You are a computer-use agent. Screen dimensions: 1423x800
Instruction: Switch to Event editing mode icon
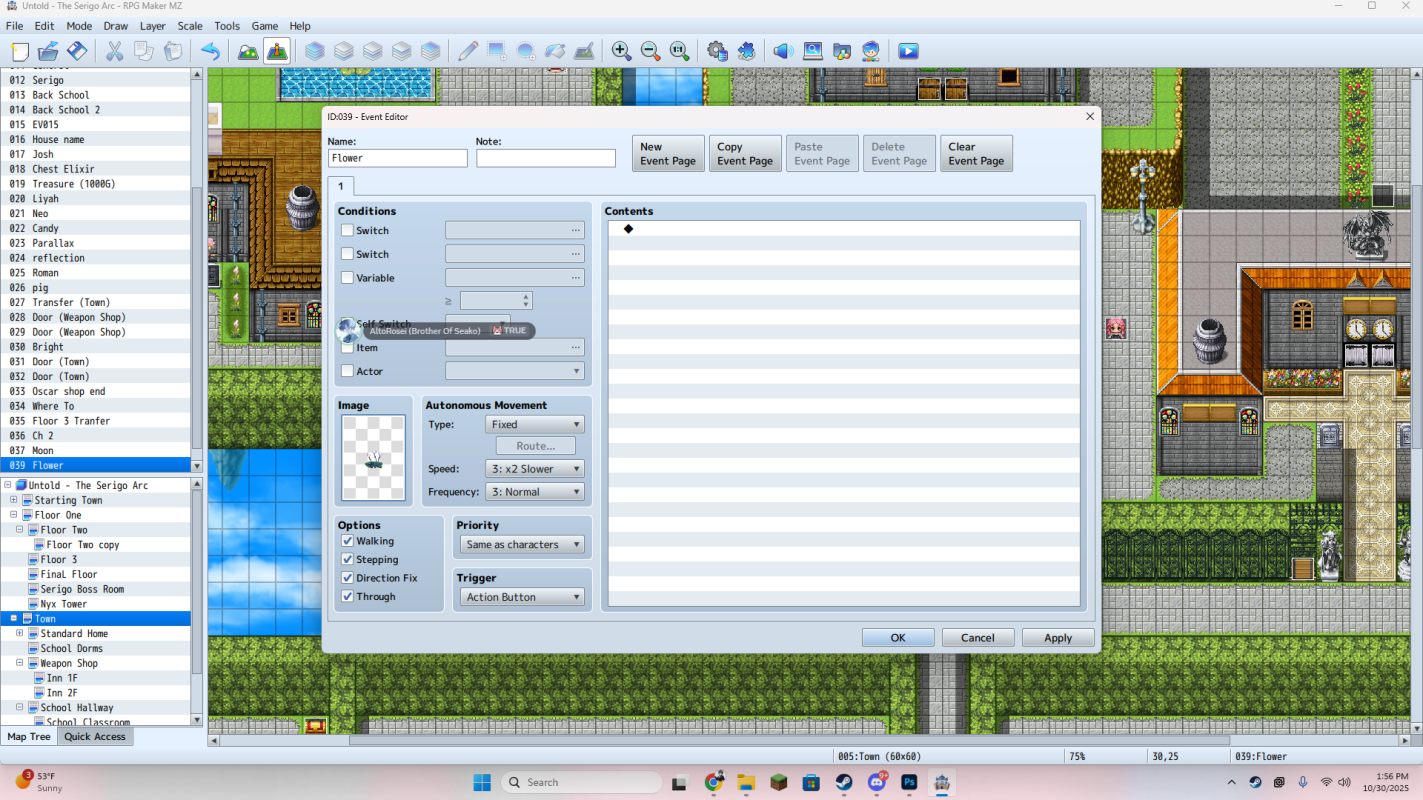click(x=277, y=51)
